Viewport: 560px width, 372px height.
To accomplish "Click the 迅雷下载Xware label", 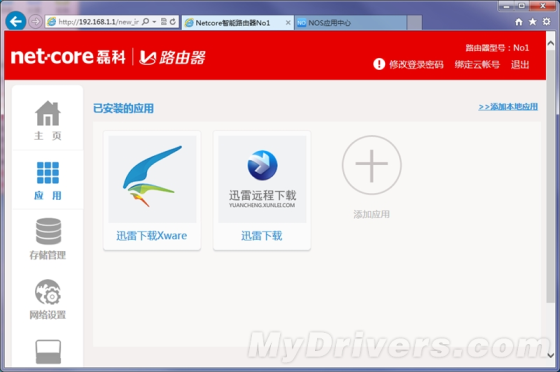I will pos(151,236).
